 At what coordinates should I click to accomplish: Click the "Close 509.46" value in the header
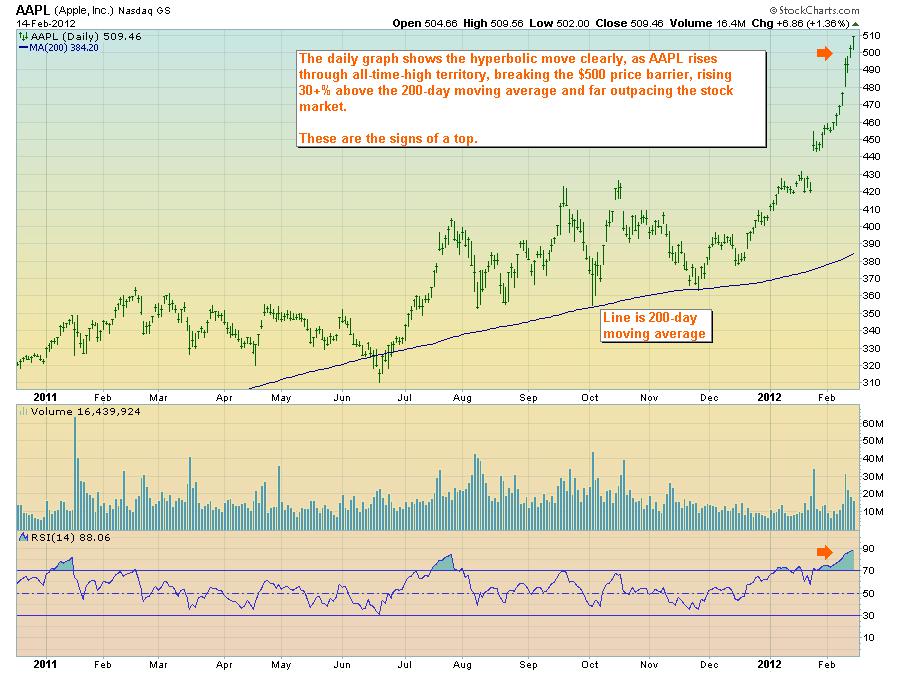pos(629,24)
